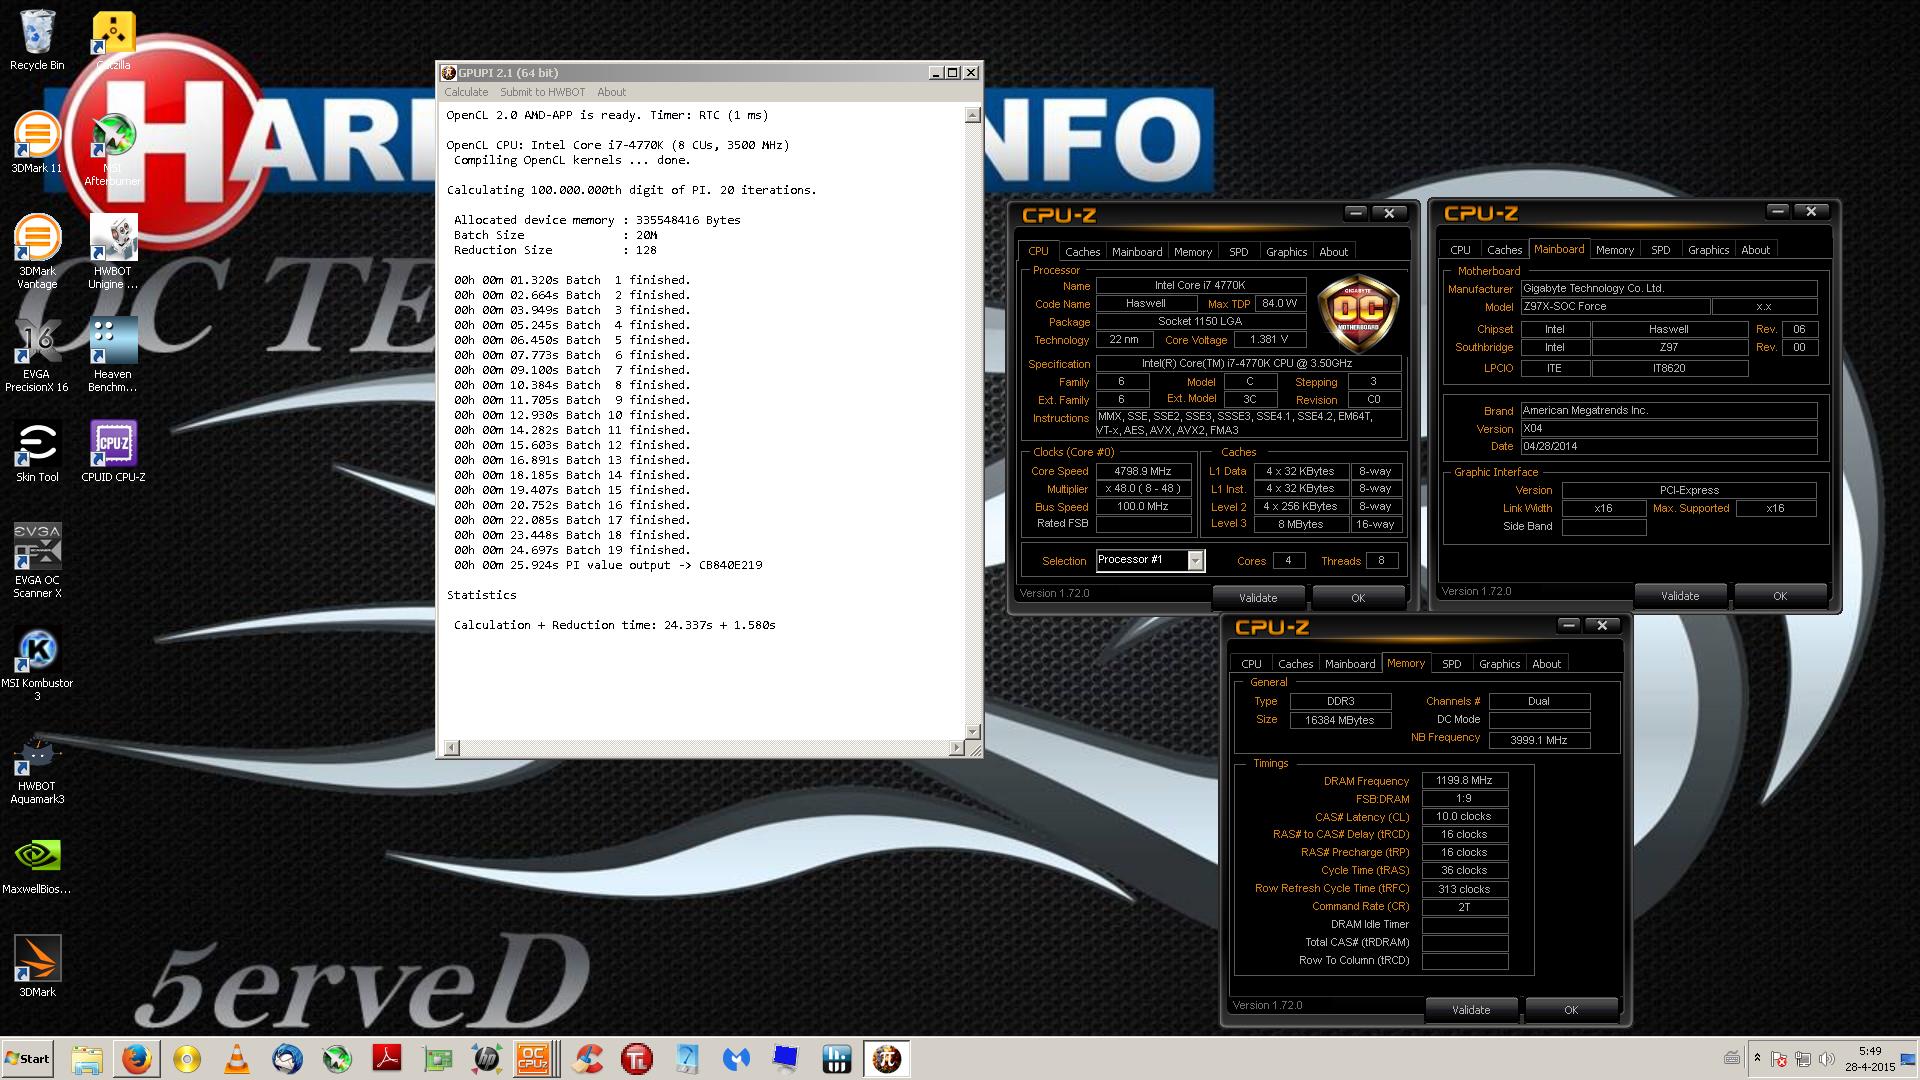Launch CCleaner from the taskbar
Screen dimensions: 1920x1080
pyautogui.click(x=587, y=1058)
